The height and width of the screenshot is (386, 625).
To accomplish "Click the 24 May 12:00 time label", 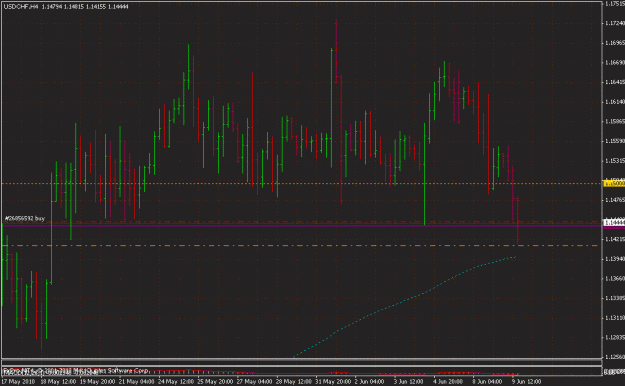I will click(x=176, y=382).
